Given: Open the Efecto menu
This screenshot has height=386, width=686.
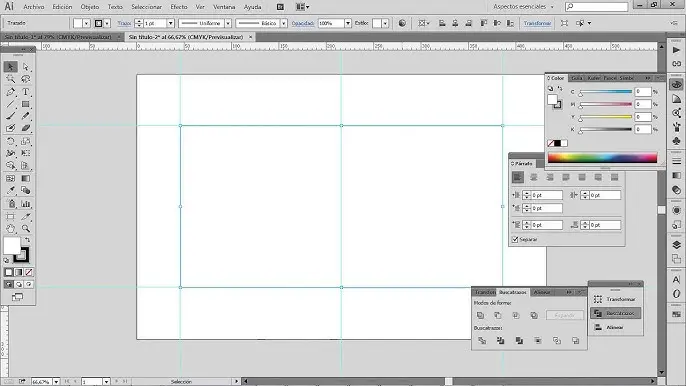Looking at the screenshot, I should [x=179, y=7].
